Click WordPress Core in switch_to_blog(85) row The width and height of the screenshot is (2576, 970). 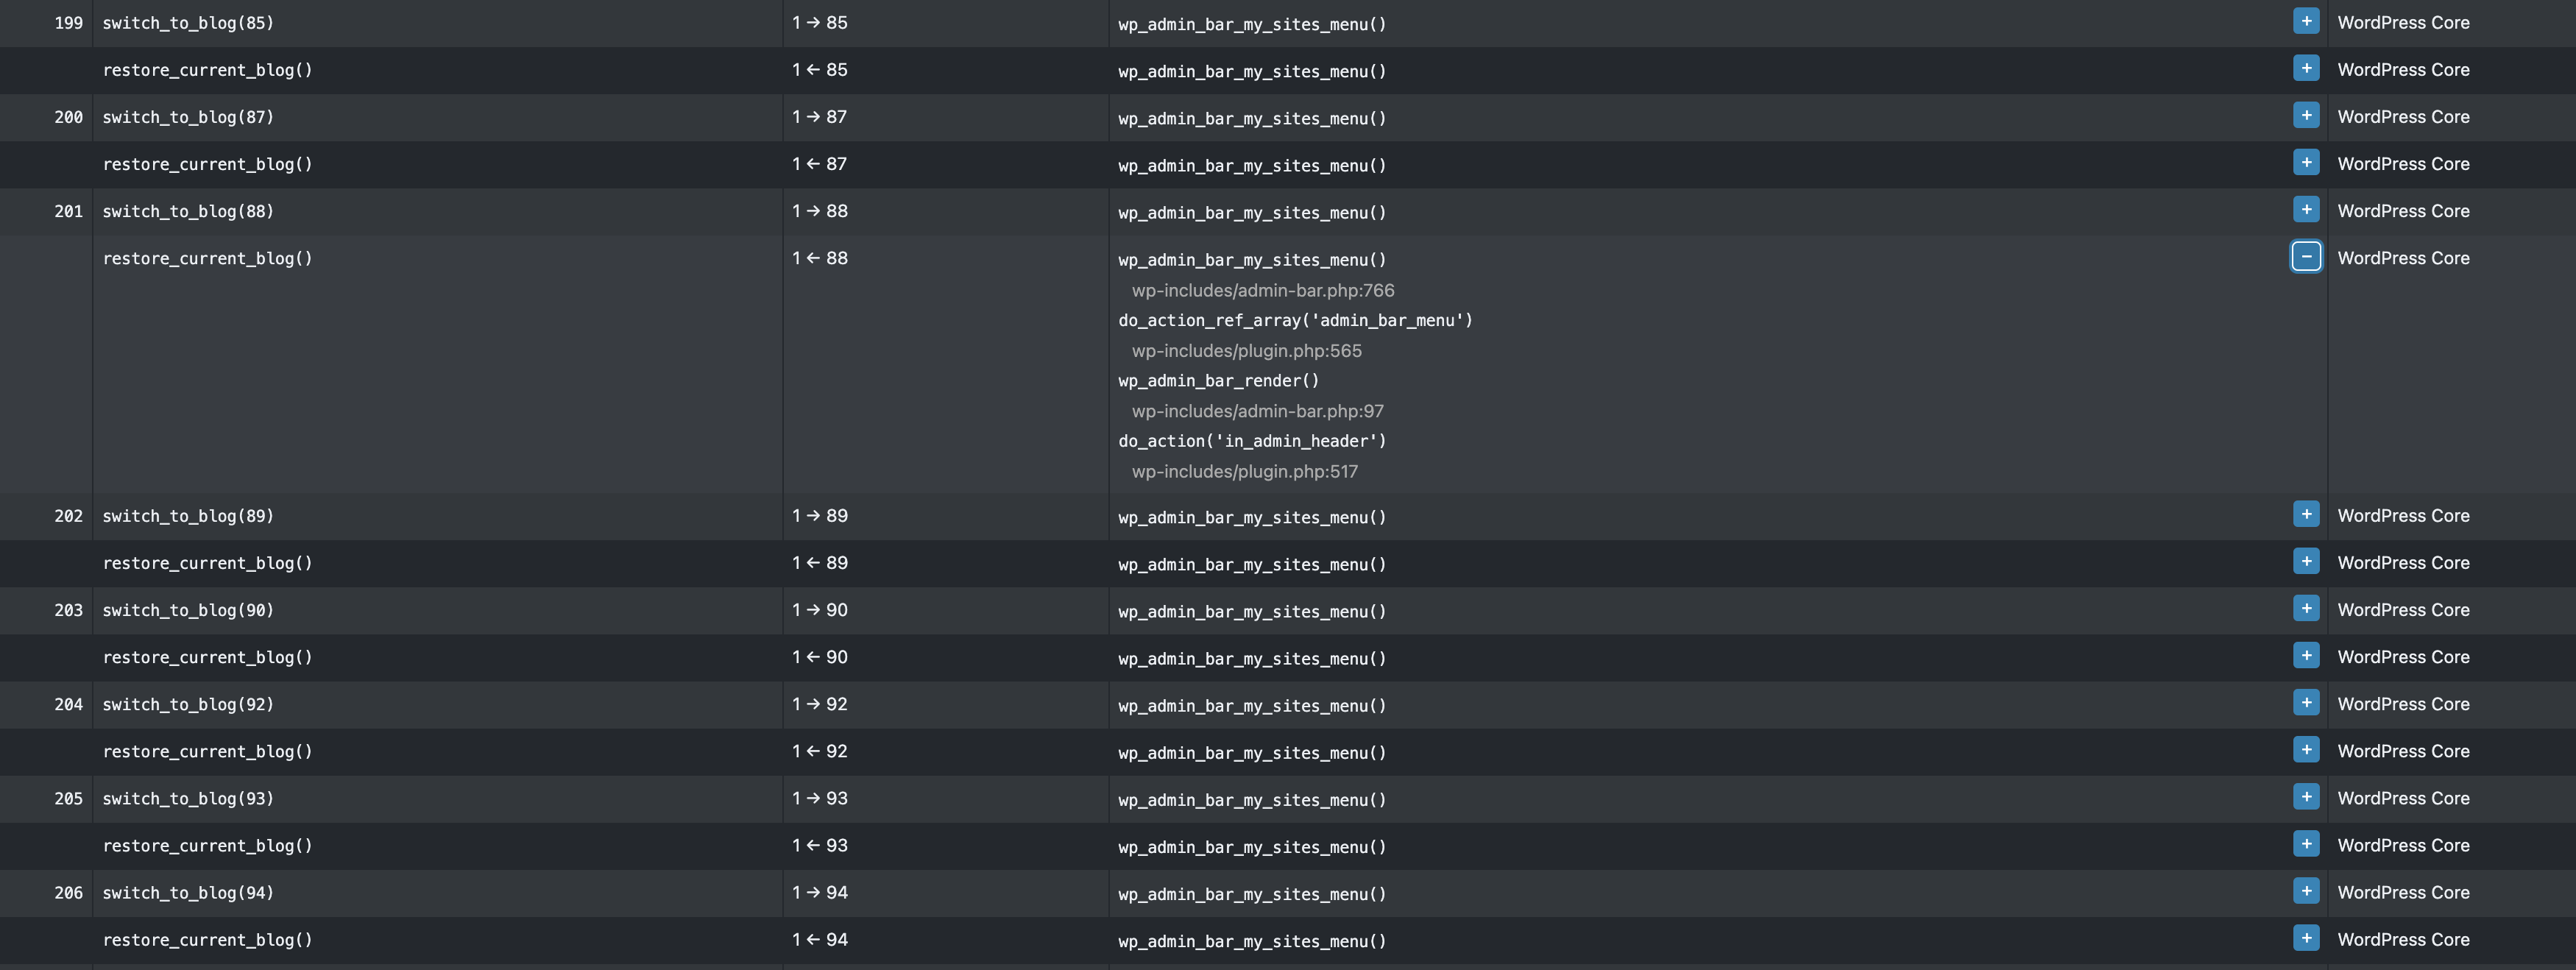click(2404, 22)
